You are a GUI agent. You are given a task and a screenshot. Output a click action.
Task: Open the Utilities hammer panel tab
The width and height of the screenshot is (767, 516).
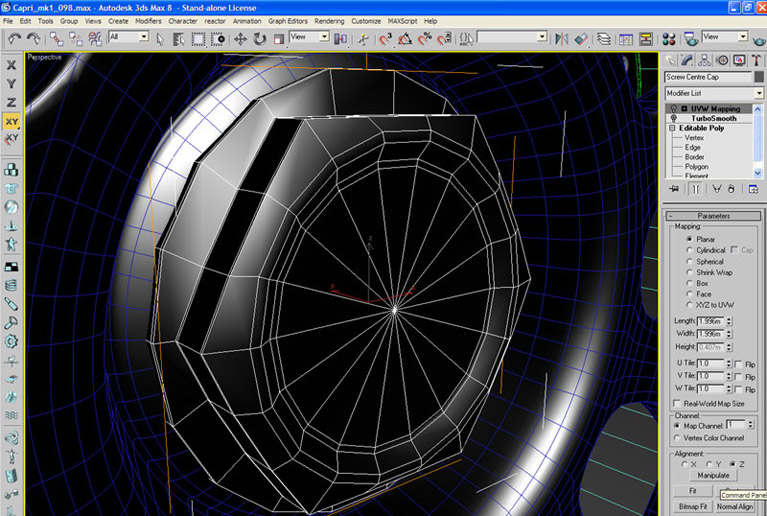tap(756, 60)
